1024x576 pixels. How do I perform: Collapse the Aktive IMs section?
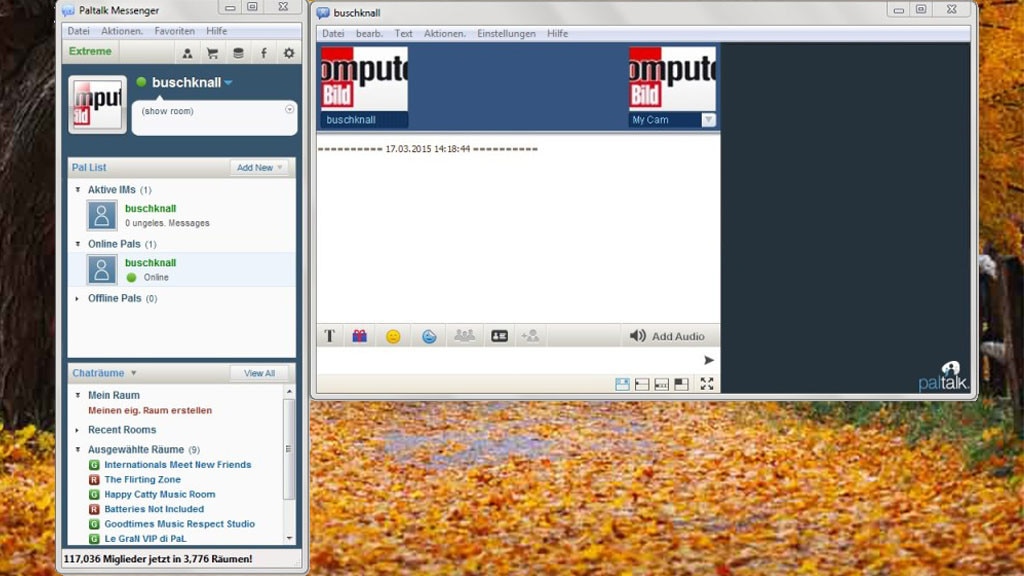pyautogui.click(x=79, y=189)
